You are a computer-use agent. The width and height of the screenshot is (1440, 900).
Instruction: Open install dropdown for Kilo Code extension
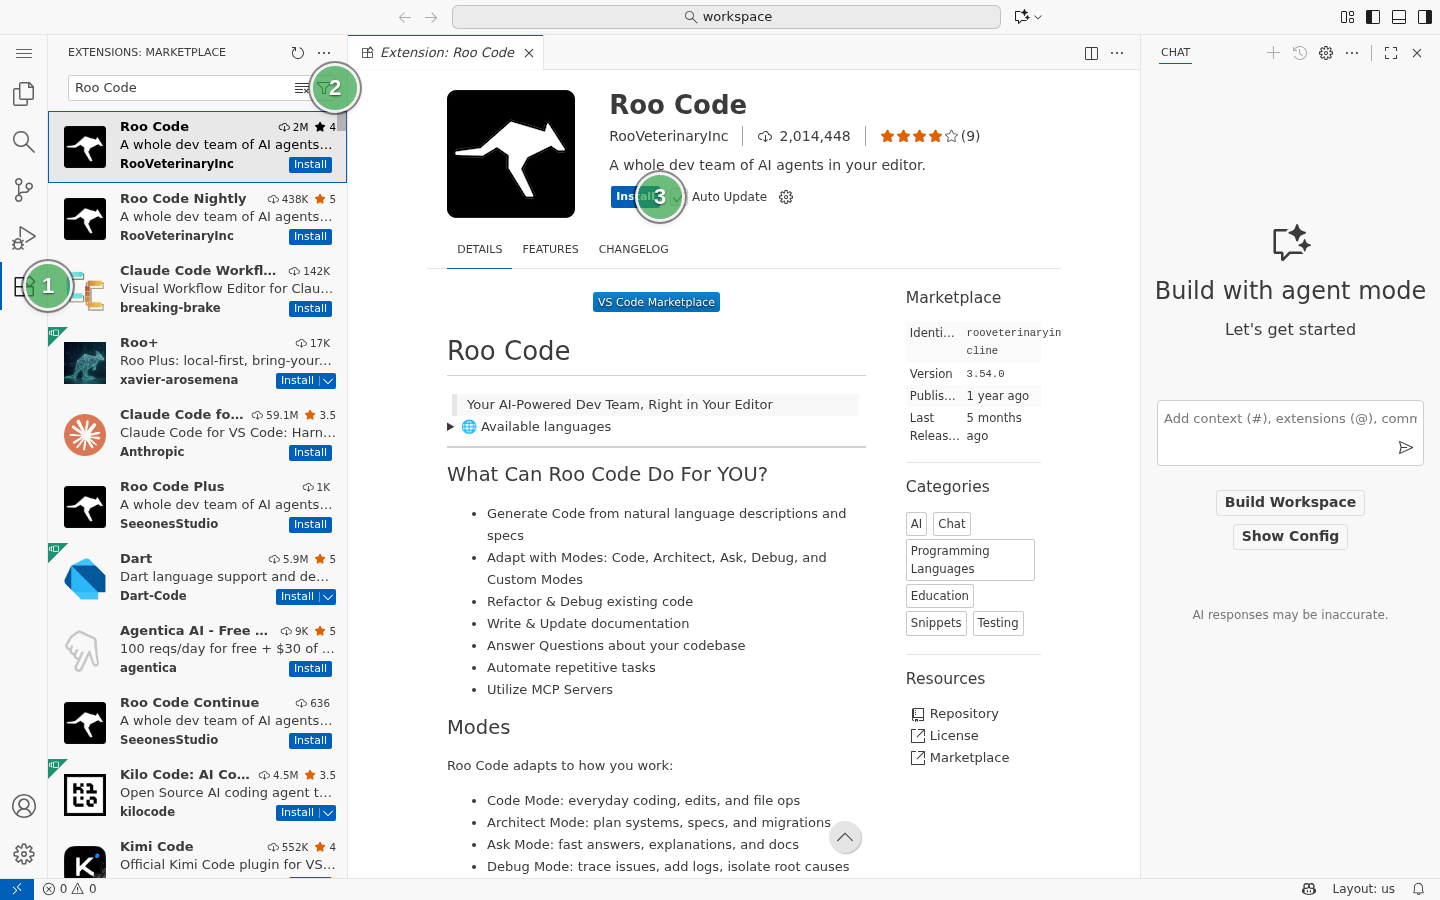[328, 813]
